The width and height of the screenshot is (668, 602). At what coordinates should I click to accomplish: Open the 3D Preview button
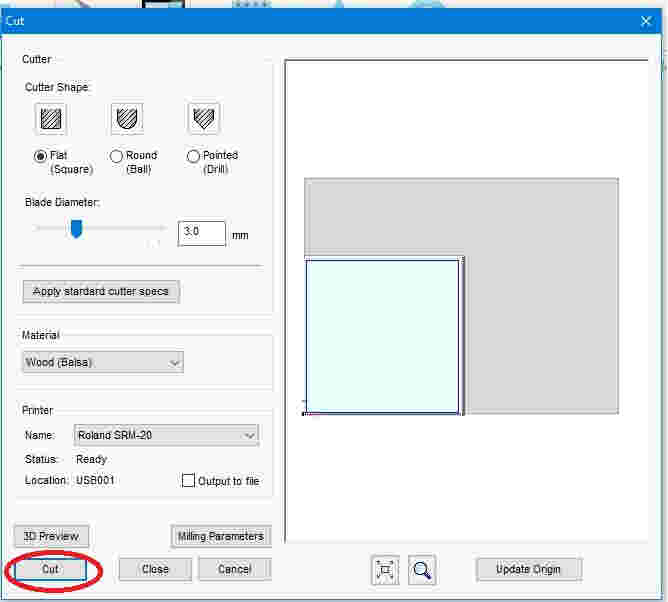[51, 536]
